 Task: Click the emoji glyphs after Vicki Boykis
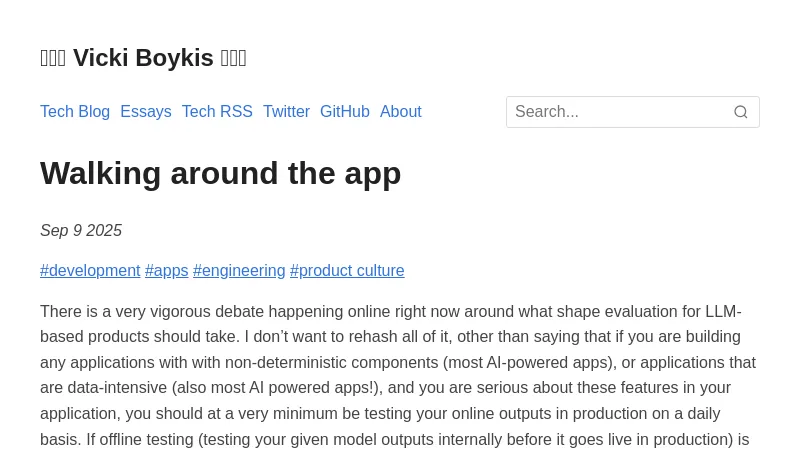pyautogui.click(x=233, y=58)
